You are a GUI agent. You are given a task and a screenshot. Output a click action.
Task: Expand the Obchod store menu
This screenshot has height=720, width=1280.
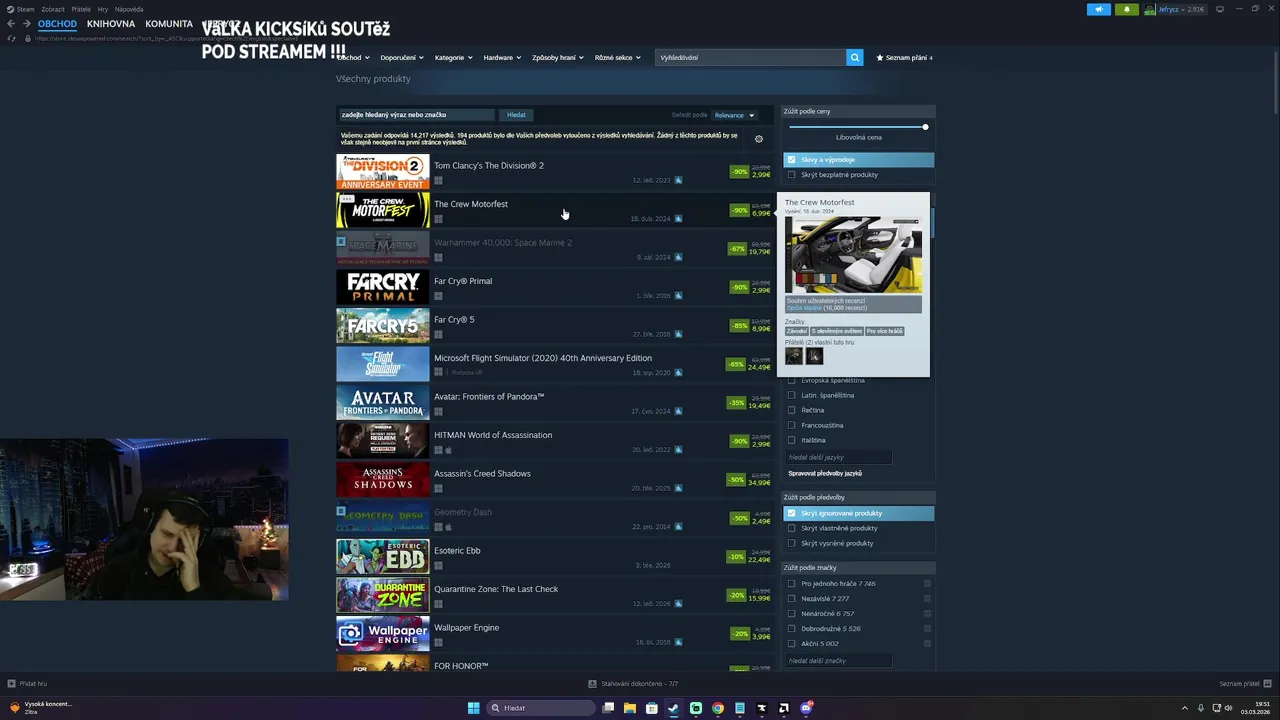click(353, 58)
